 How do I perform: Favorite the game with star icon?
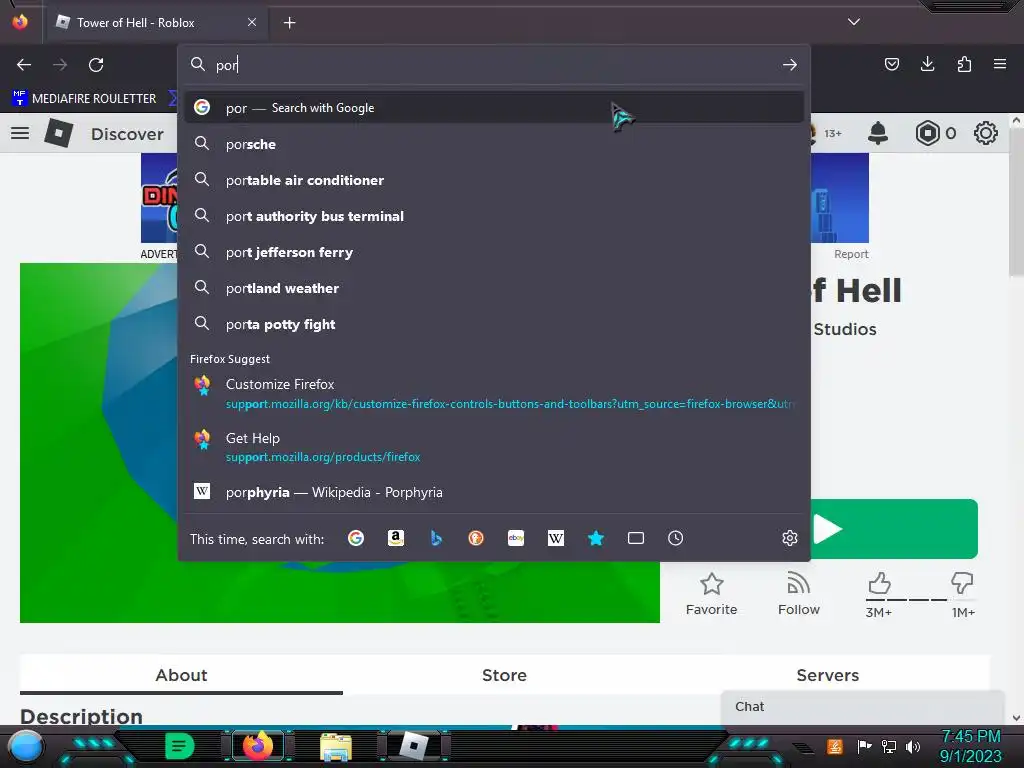click(711, 594)
